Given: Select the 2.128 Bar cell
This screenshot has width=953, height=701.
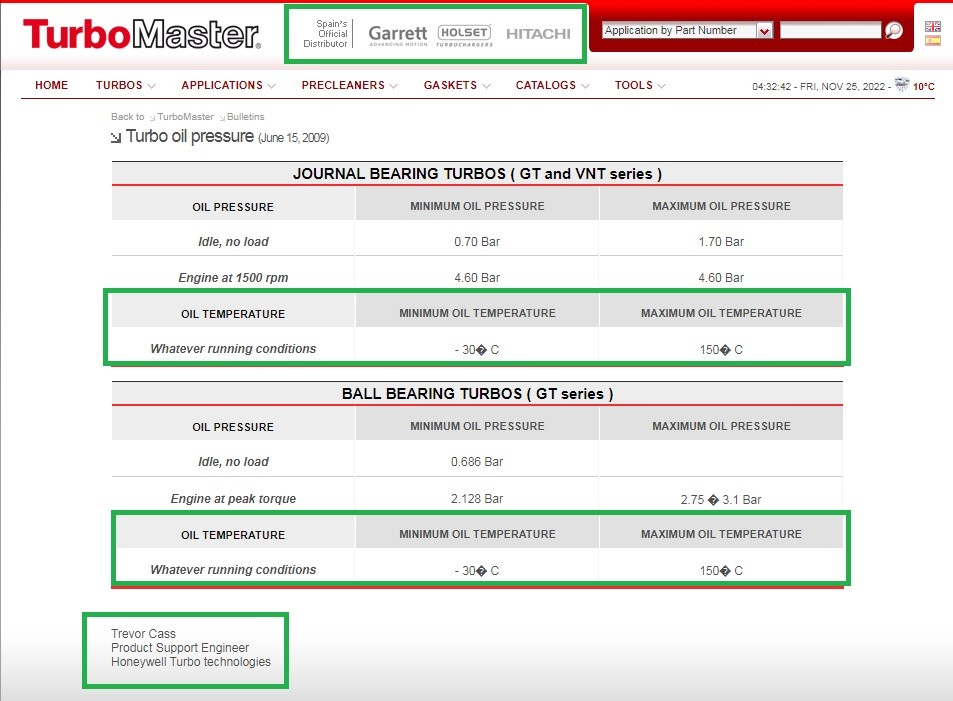Looking at the screenshot, I should click(477, 499).
